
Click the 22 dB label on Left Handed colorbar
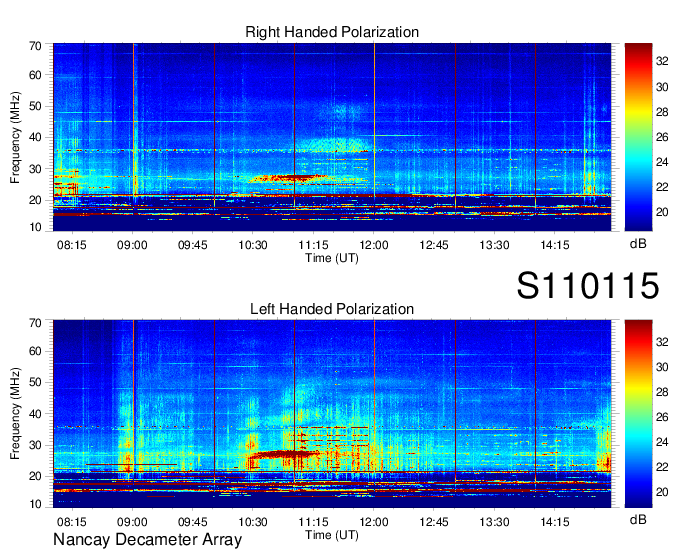pyautogui.click(x=662, y=467)
